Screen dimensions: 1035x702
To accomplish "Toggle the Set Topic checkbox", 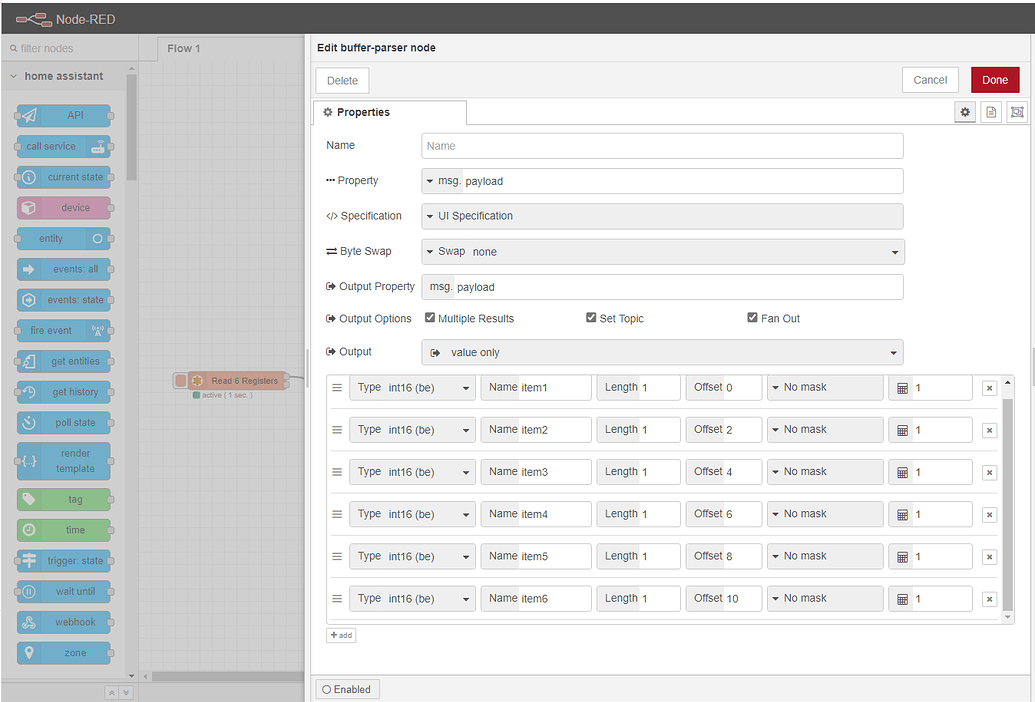I will click(591, 317).
